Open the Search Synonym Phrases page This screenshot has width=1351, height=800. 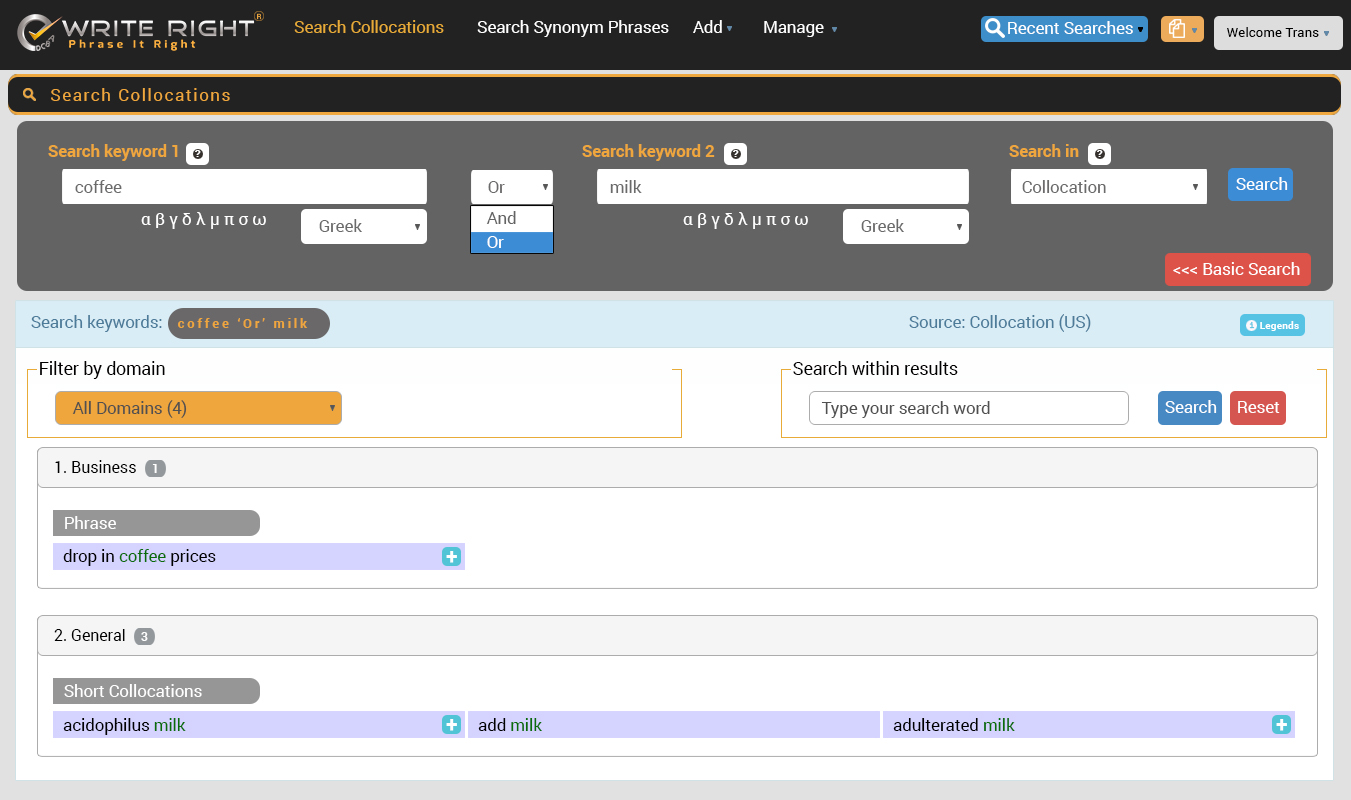572,28
